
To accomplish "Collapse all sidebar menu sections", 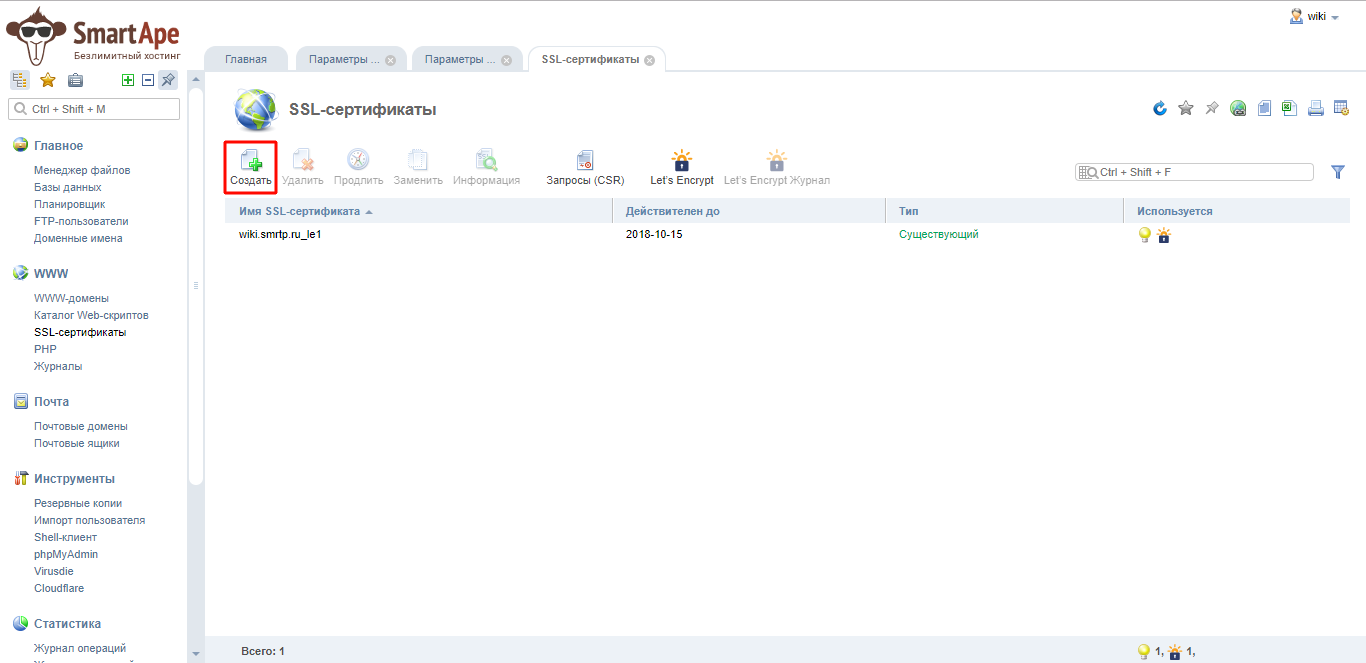I will point(147,81).
